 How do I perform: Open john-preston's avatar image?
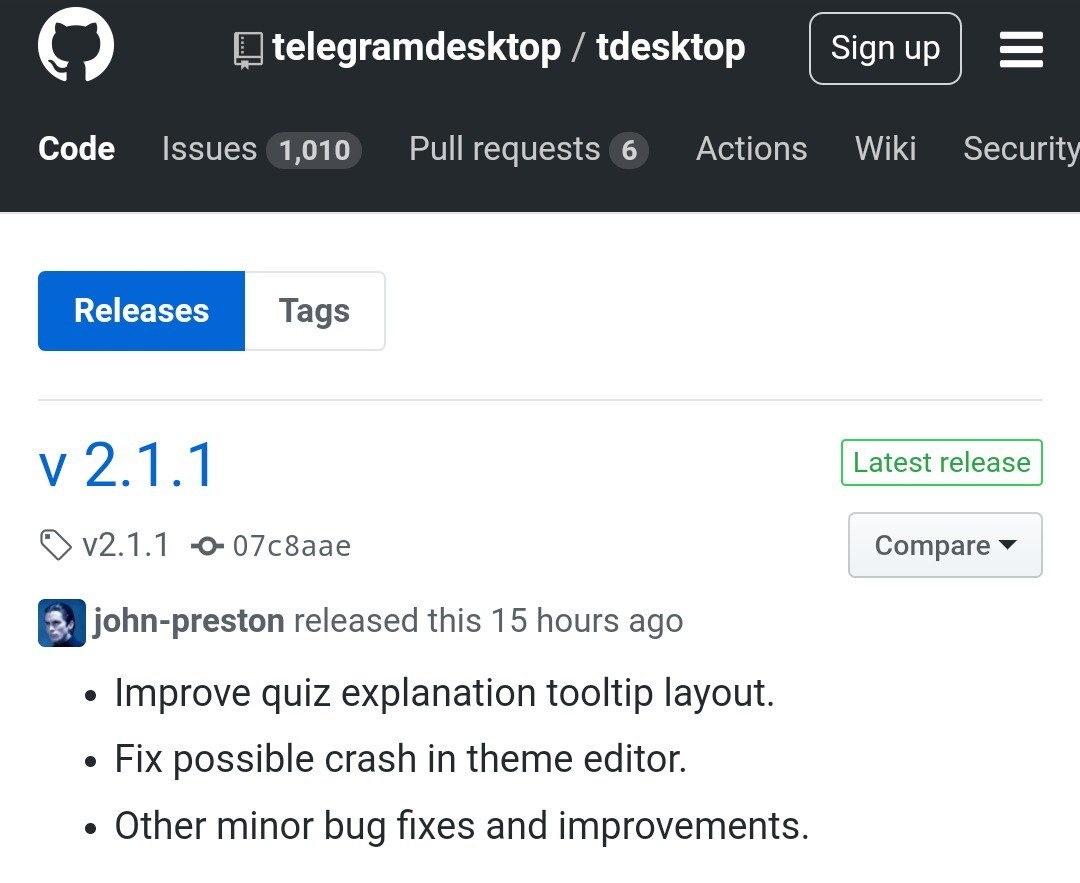coord(62,622)
